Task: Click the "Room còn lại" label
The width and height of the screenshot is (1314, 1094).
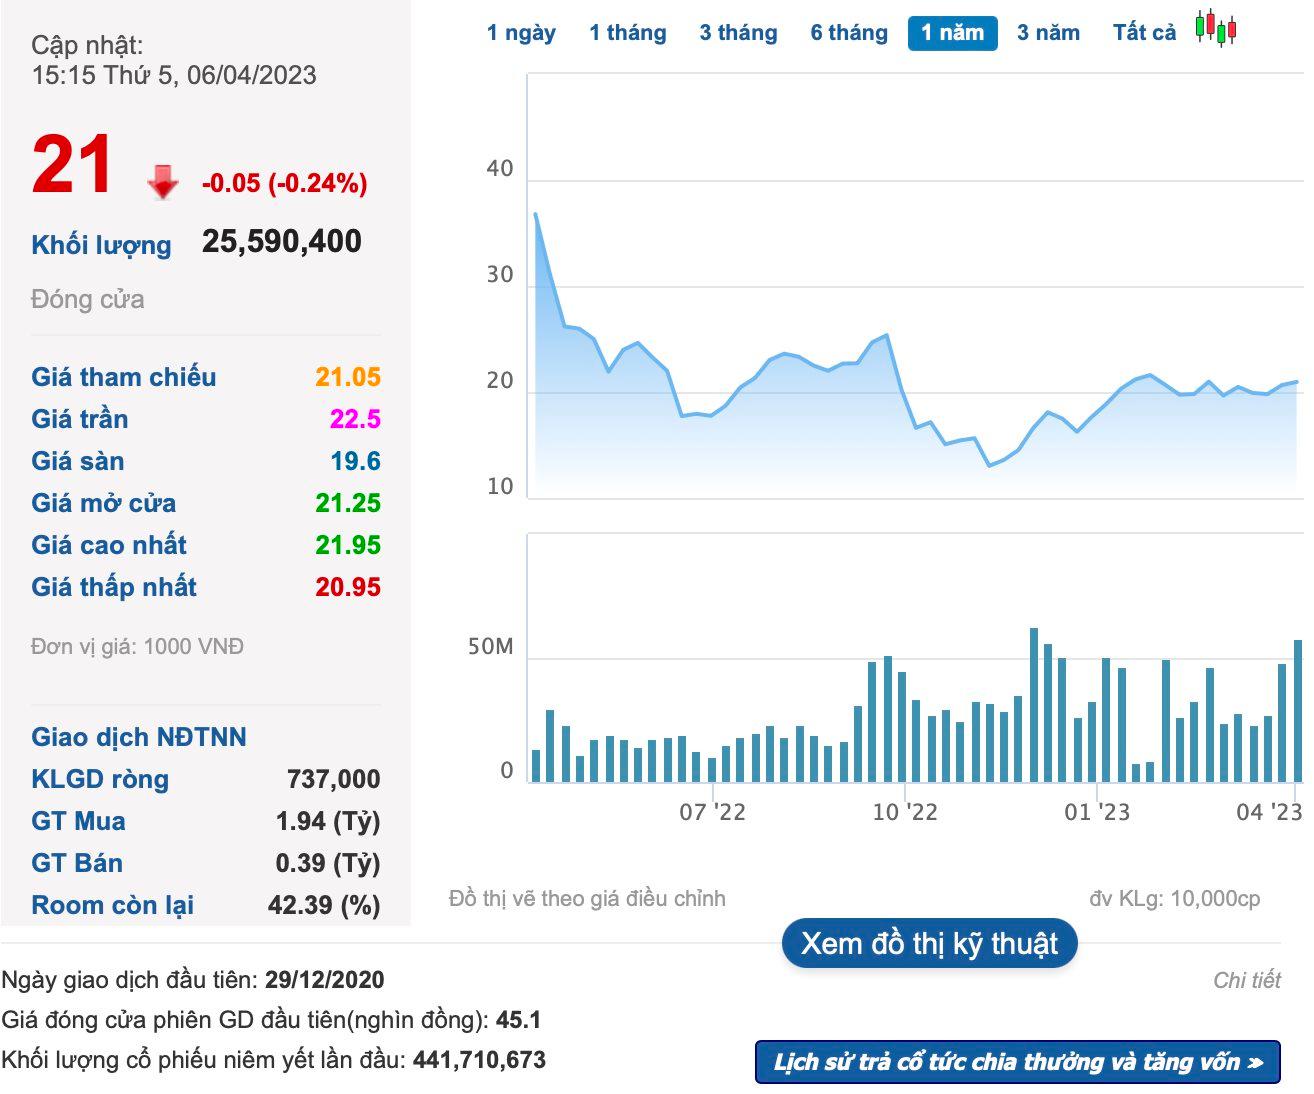Action: click(x=113, y=905)
